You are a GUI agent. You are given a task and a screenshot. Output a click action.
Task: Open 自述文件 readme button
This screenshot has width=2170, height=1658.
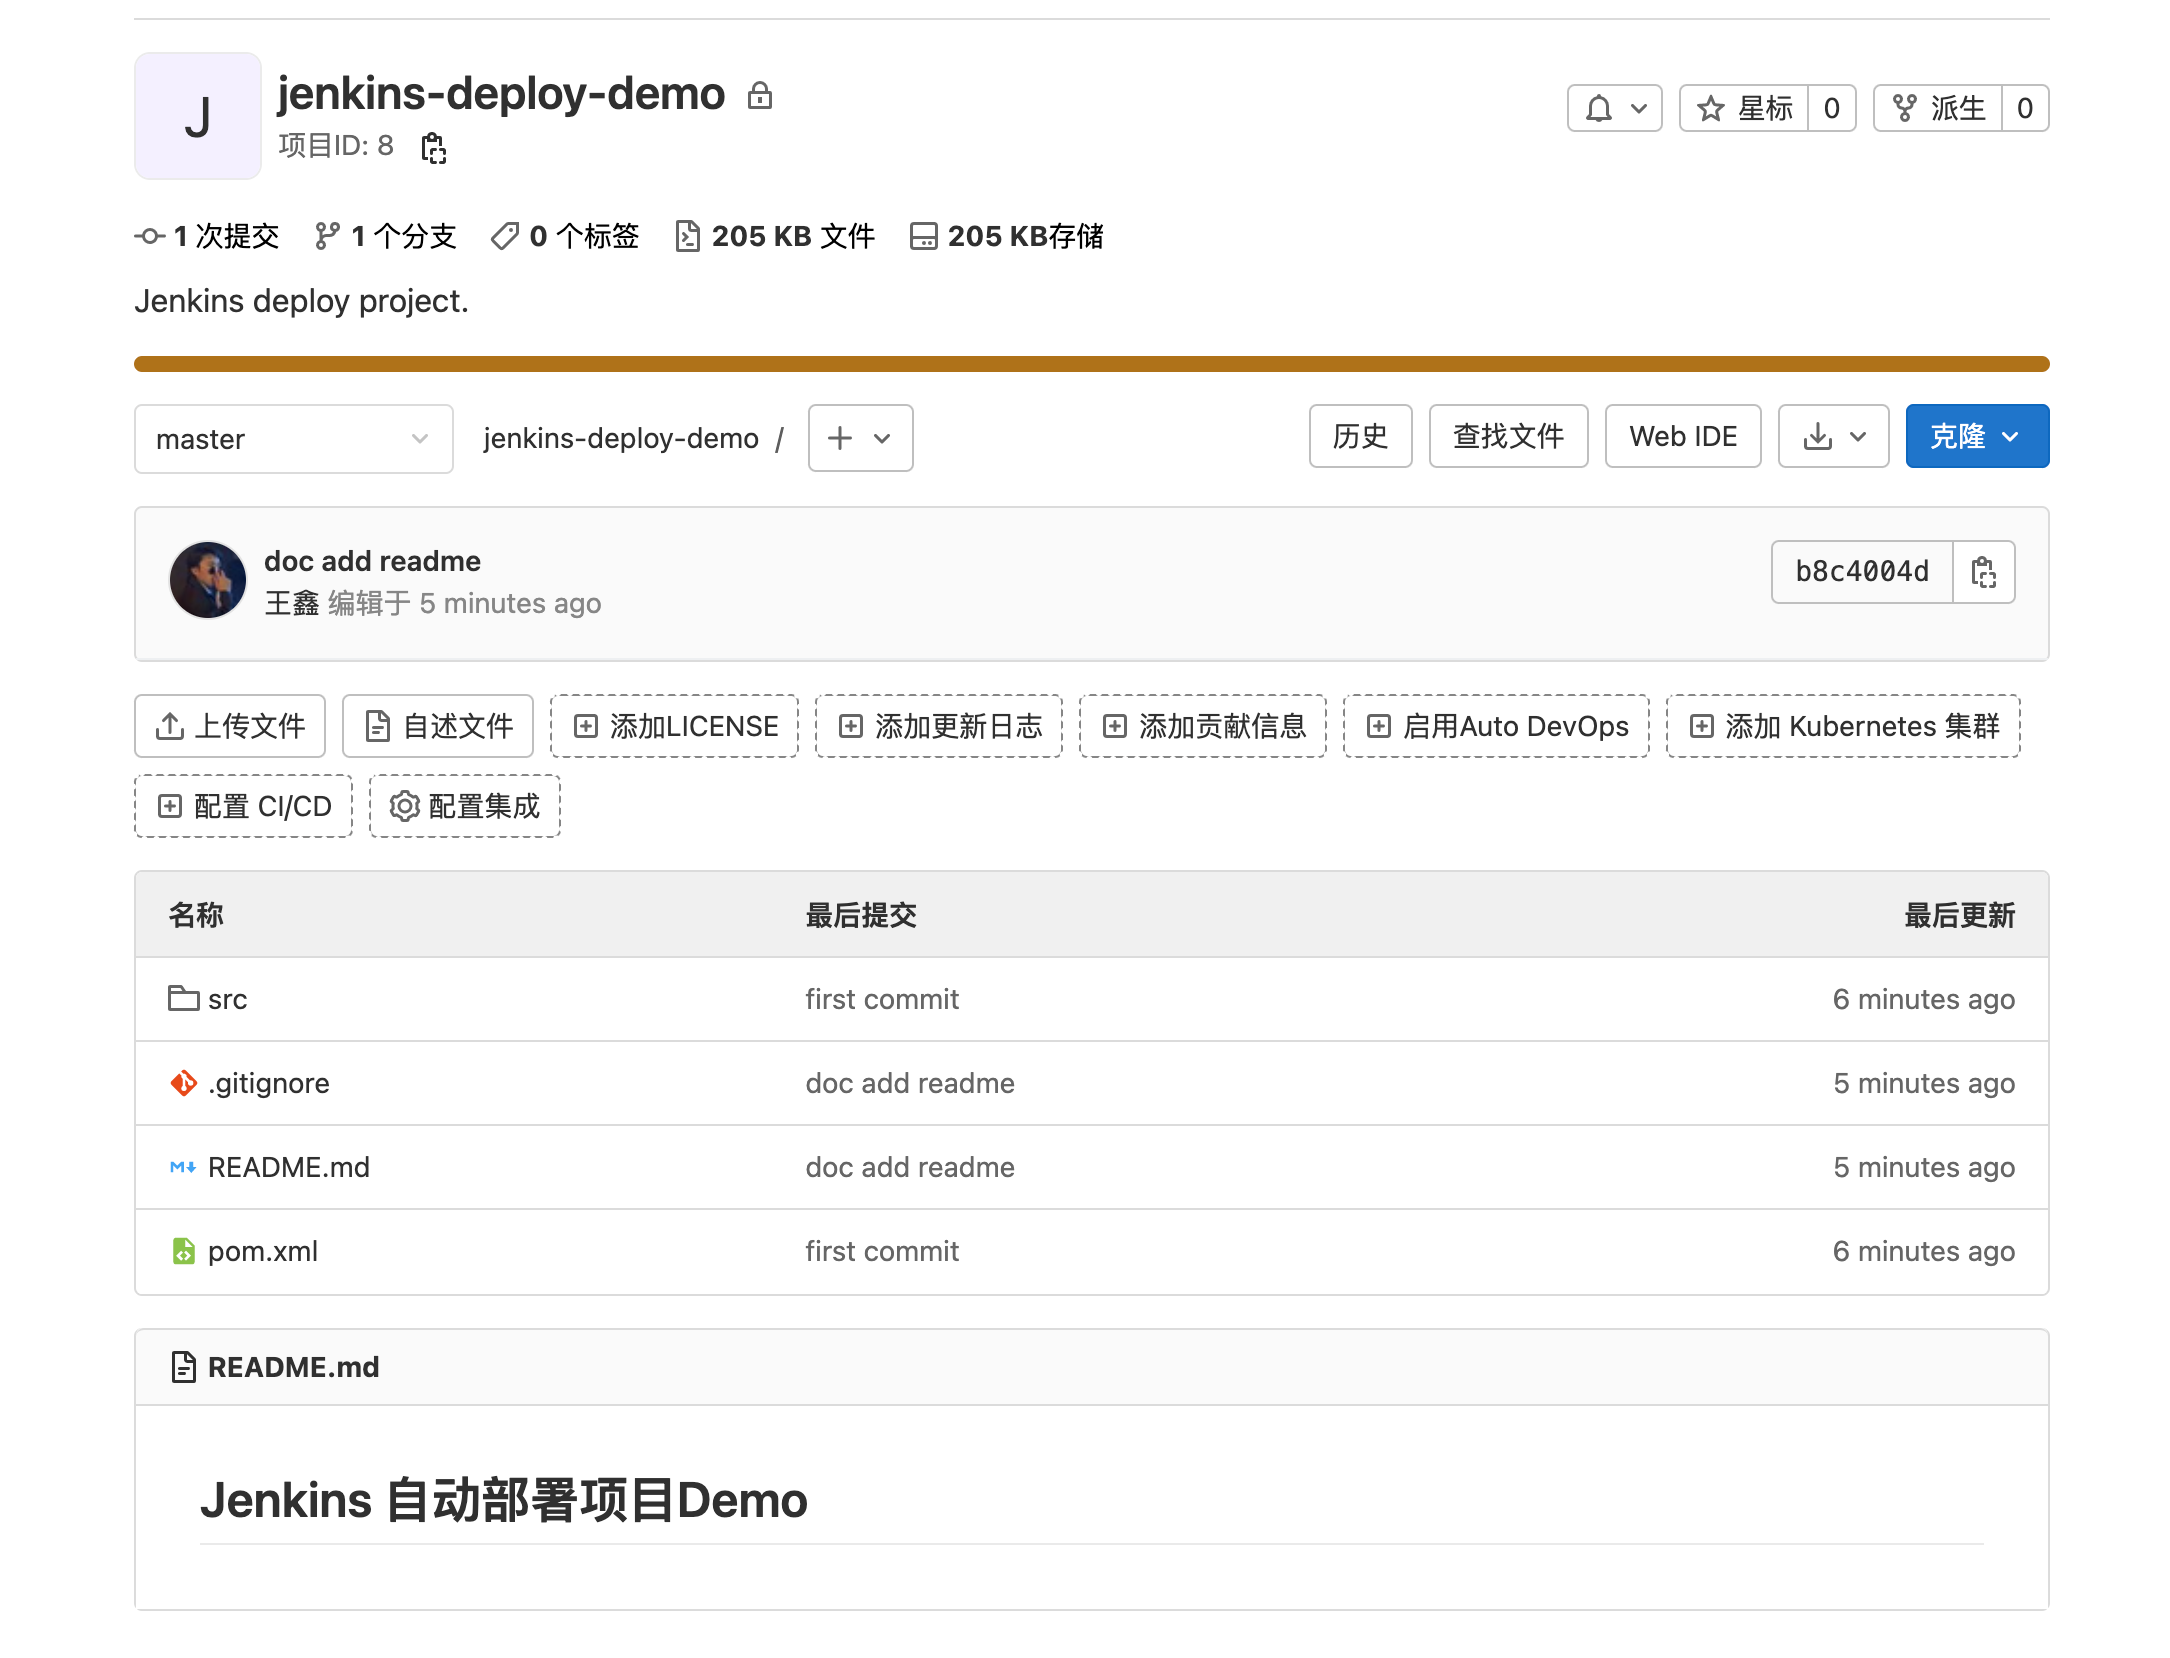tap(438, 726)
